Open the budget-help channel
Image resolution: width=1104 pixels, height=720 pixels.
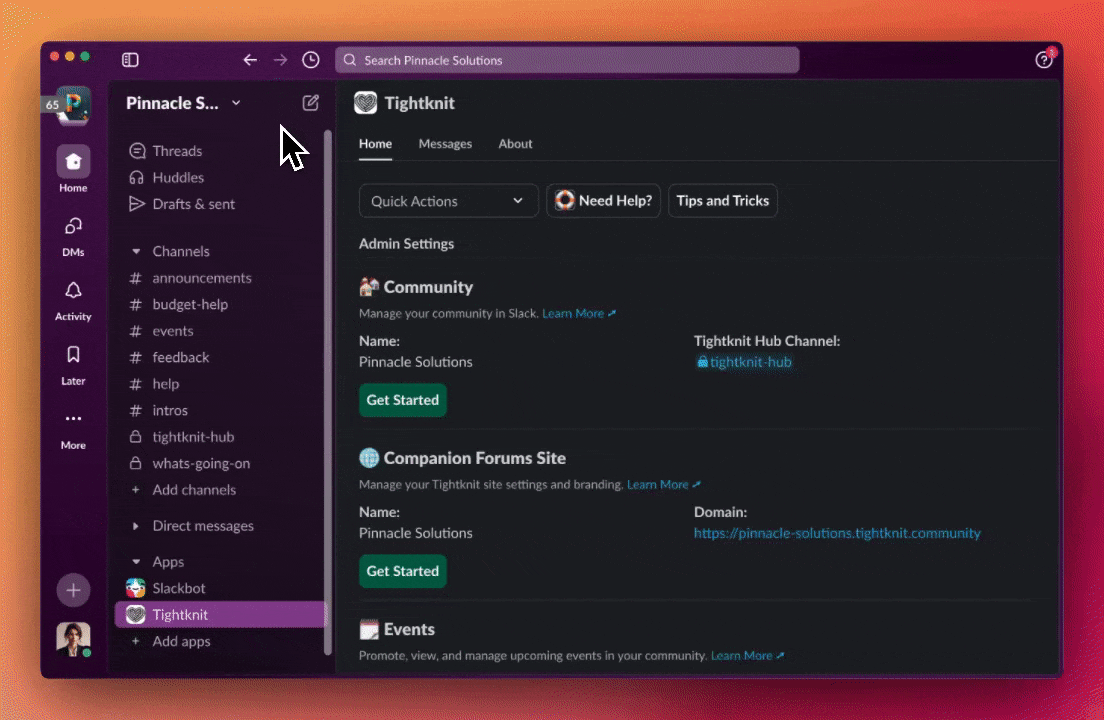pyautogui.click(x=190, y=305)
